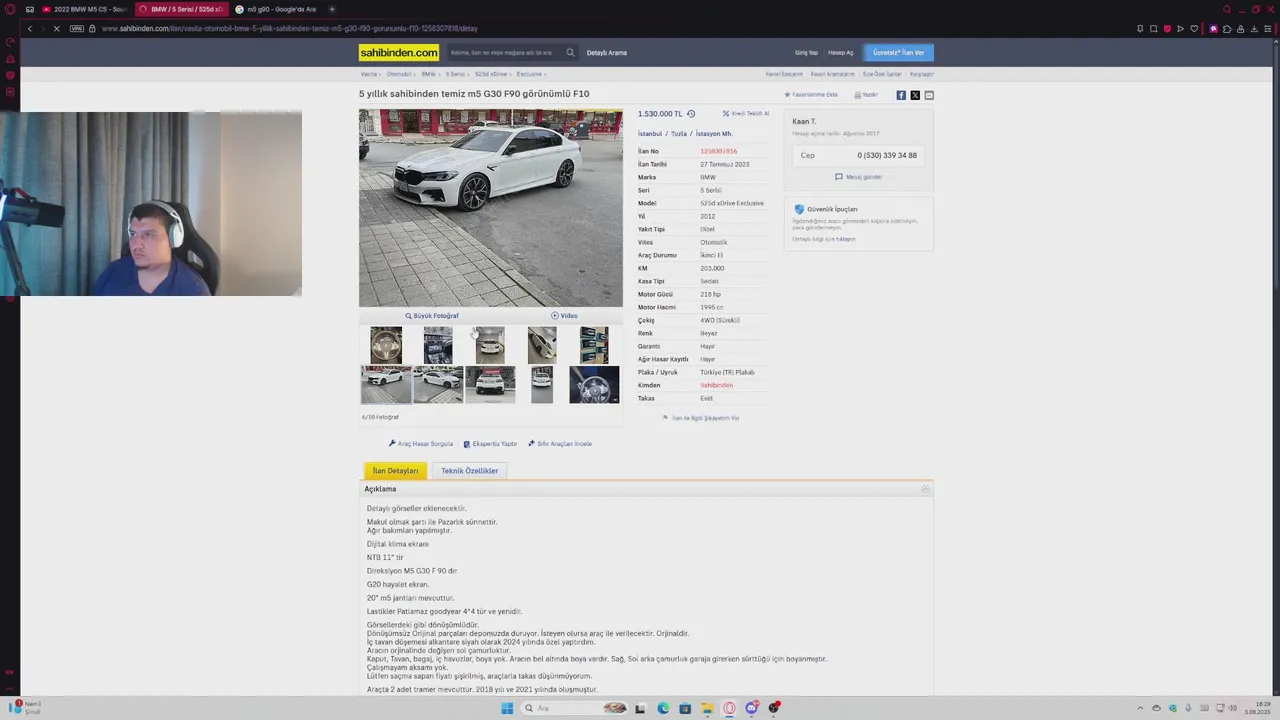Click İlan ile İlgili Şikayetim Var
Image resolution: width=1280 pixels, height=720 pixels.
pos(701,418)
